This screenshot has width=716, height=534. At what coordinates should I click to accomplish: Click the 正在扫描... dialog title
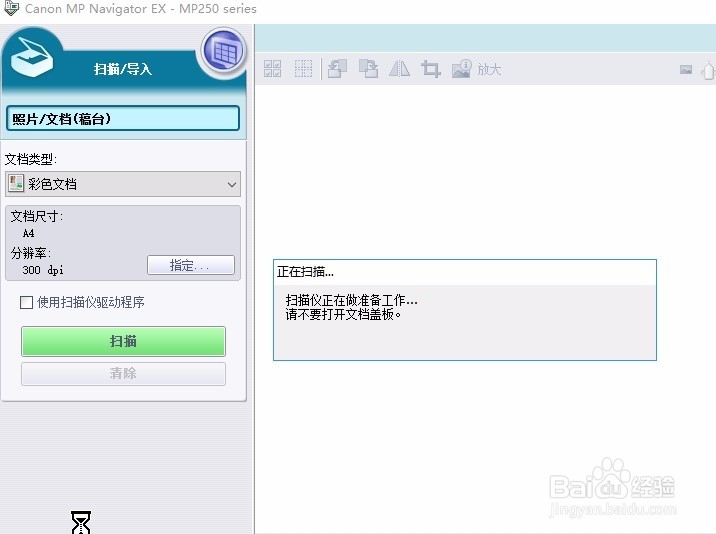(305, 272)
